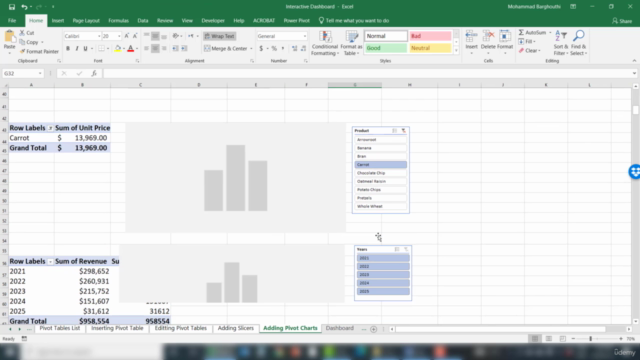Open the Calibri font name dropdown
The height and width of the screenshot is (360, 640).
click(99, 36)
